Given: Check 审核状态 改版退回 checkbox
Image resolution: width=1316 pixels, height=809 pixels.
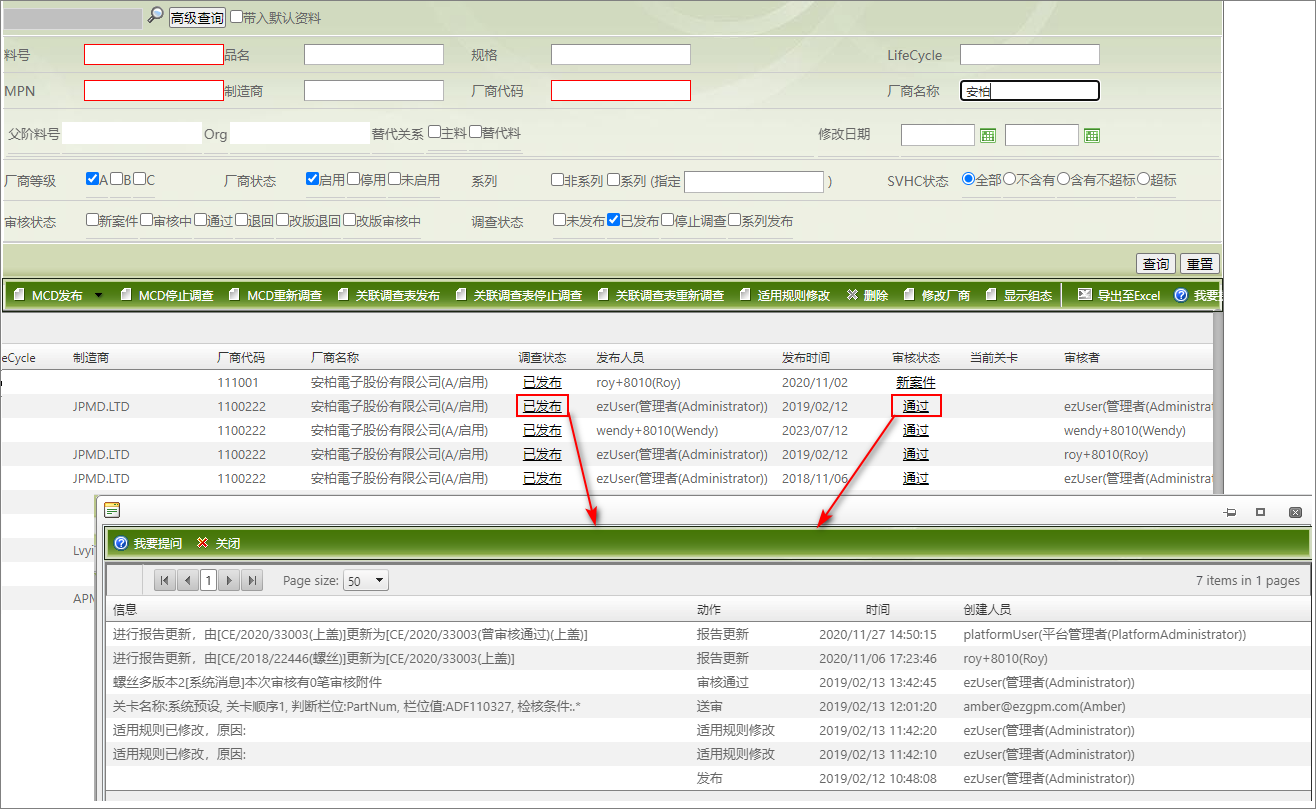Looking at the screenshot, I should 282,219.
